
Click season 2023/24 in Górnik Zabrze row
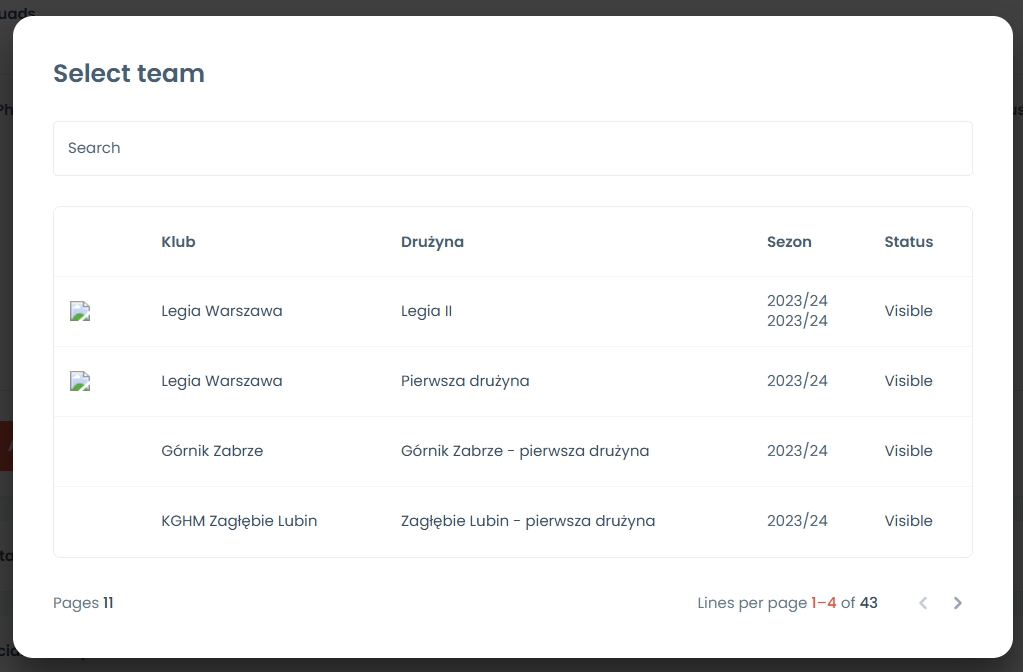tap(797, 451)
